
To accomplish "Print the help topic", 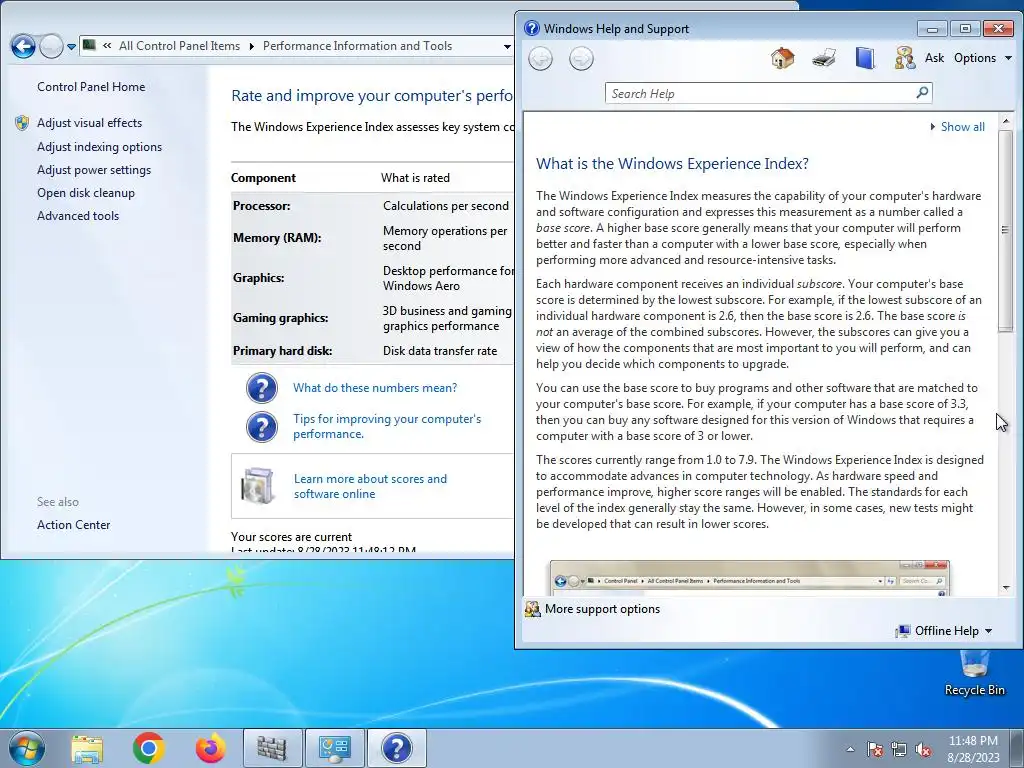I will pyautogui.click(x=824, y=58).
